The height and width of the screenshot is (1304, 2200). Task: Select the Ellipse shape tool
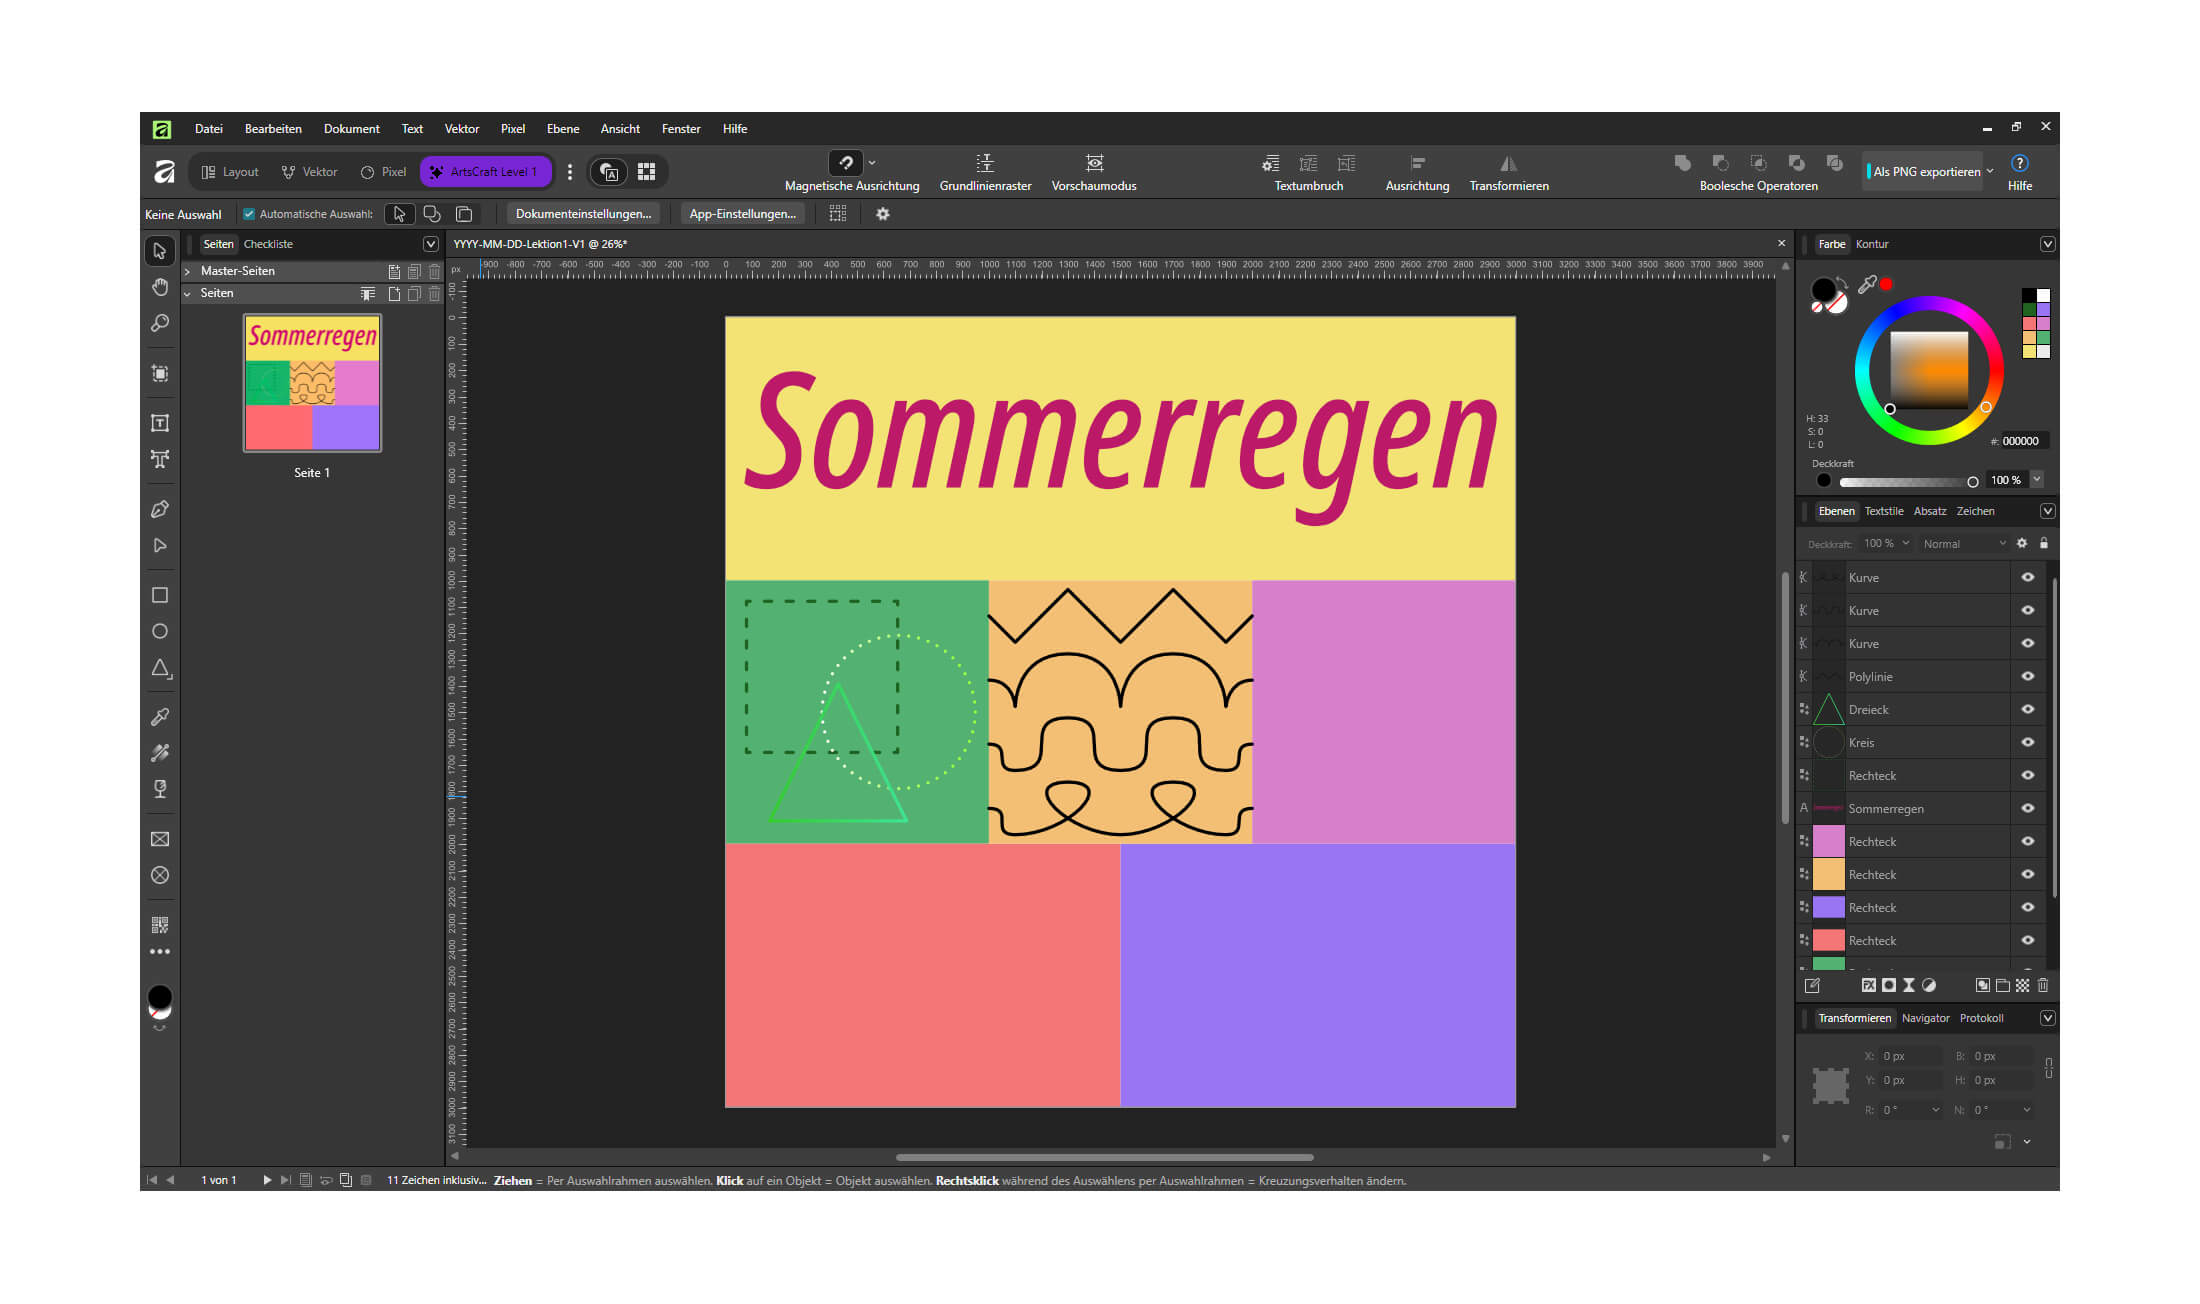click(159, 631)
